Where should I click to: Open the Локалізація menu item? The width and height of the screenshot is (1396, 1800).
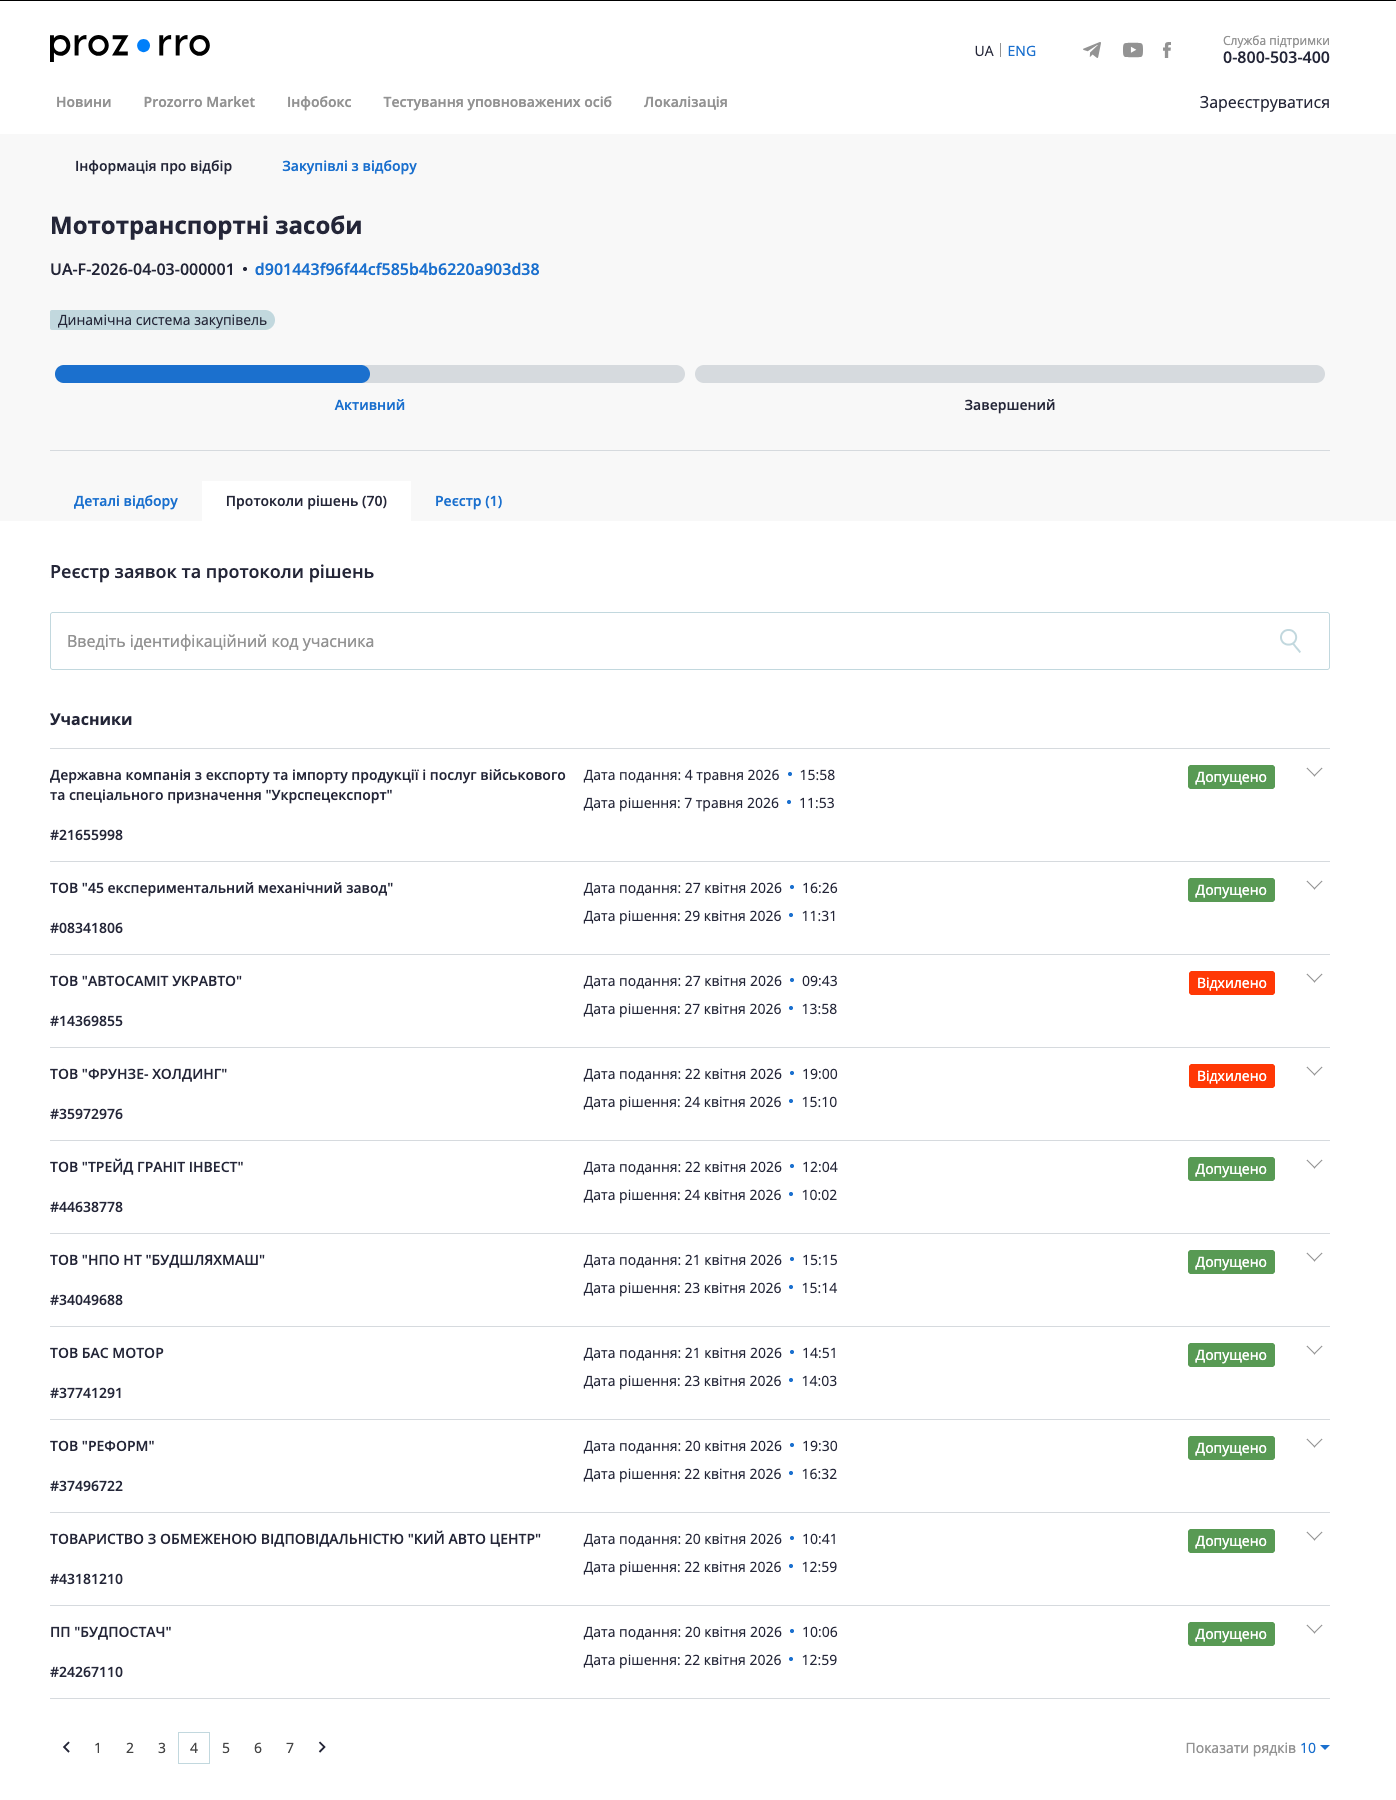[x=686, y=102]
